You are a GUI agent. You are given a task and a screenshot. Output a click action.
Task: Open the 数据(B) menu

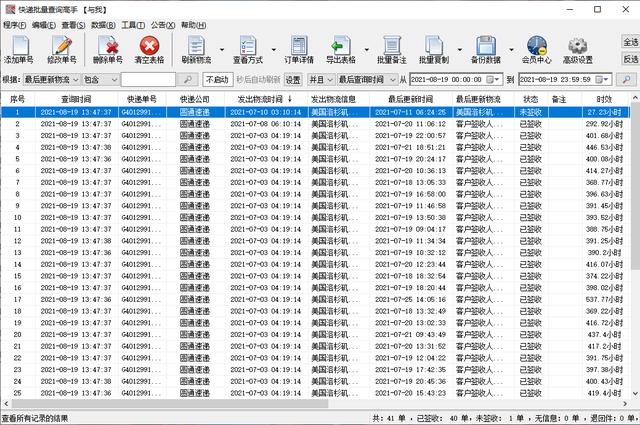point(103,25)
